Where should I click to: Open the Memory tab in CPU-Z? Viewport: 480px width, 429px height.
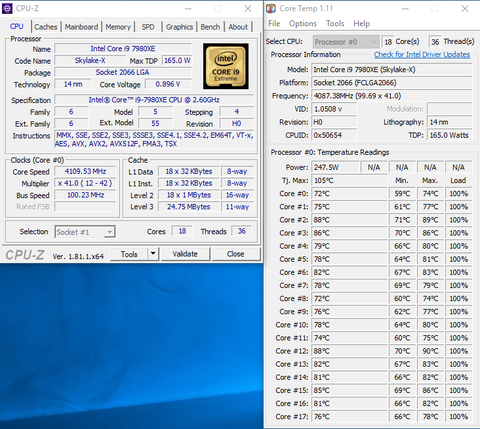(x=118, y=27)
